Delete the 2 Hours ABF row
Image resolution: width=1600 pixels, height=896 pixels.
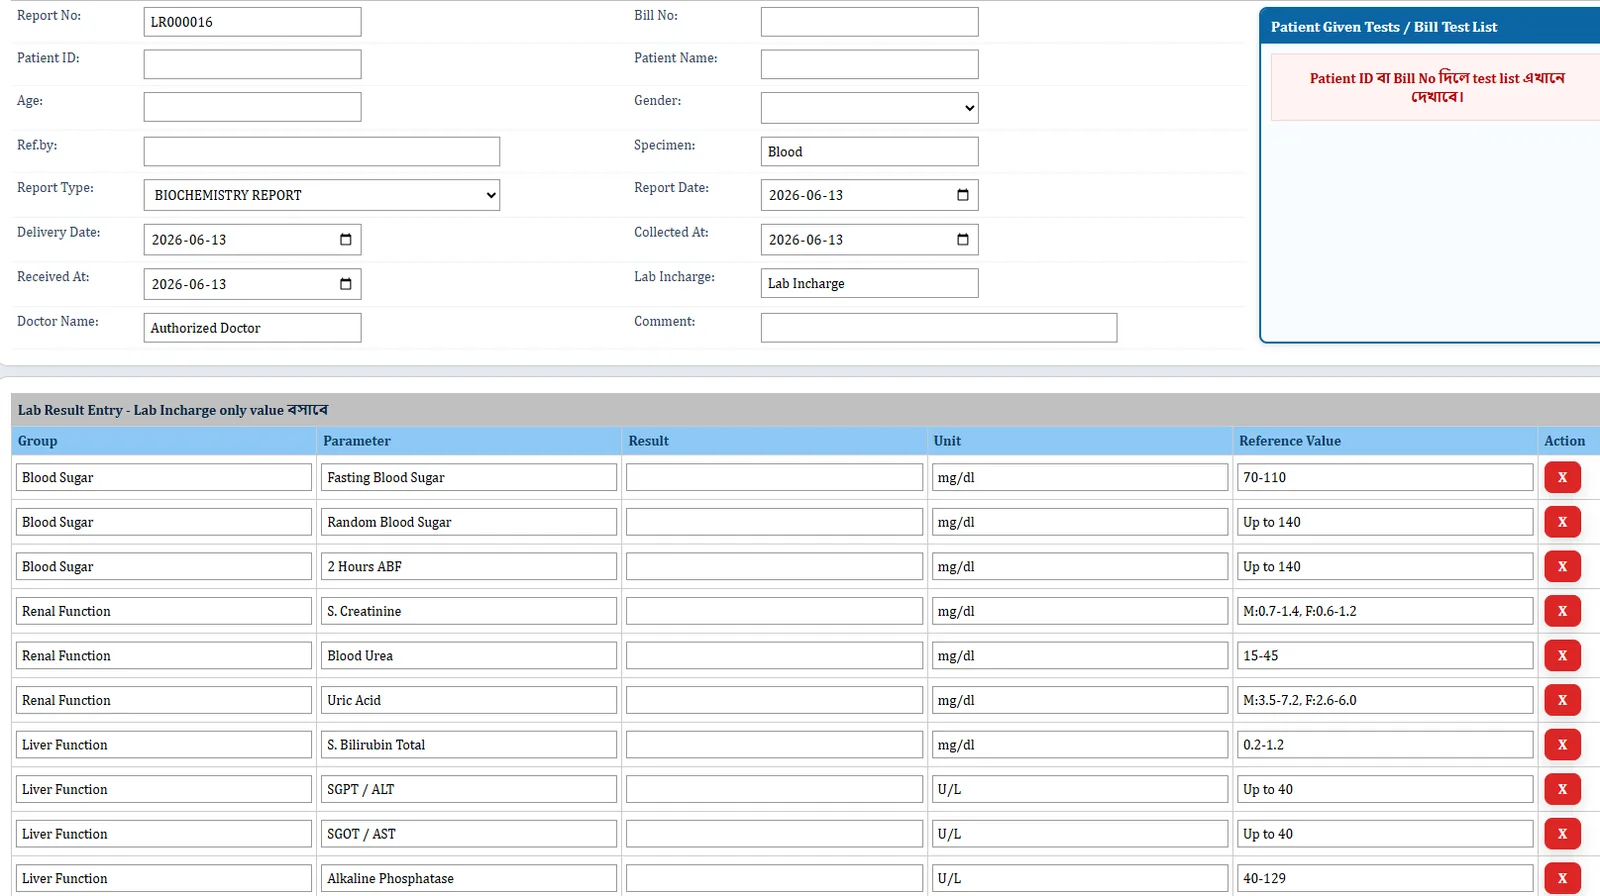tap(1562, 566)
